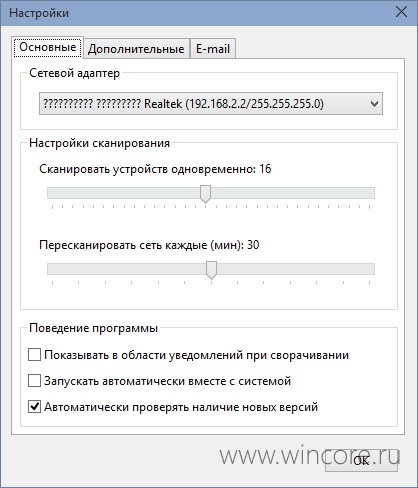Confirm settings with the OK button
Screen dimensions: 418x488
pos(361,461)
